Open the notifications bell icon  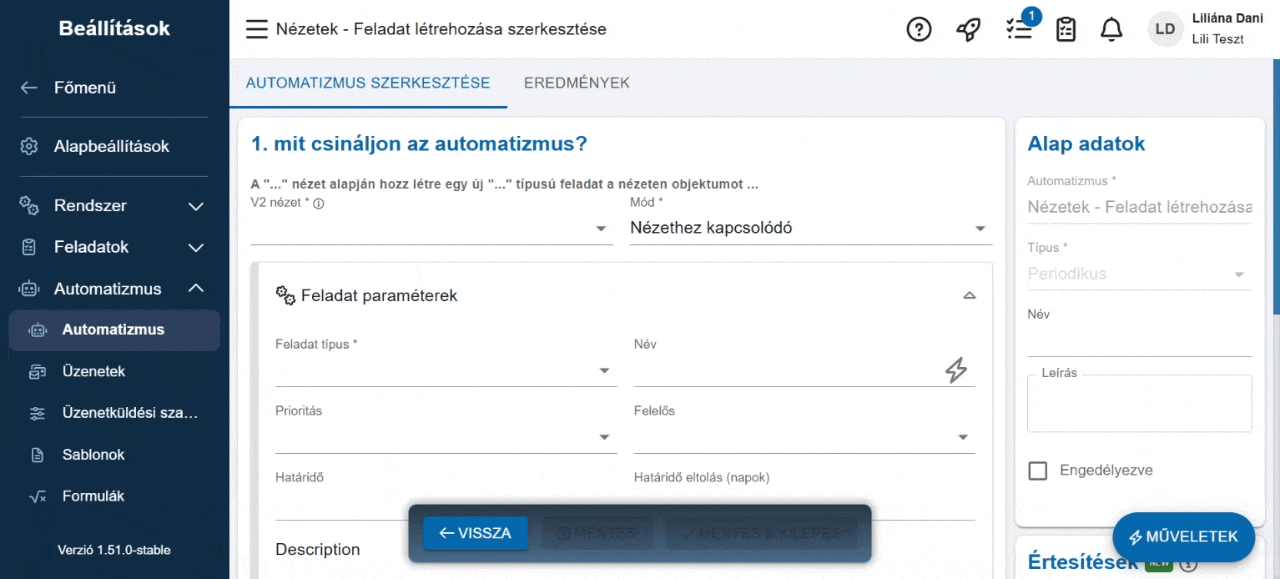(x=1111, y=29)
